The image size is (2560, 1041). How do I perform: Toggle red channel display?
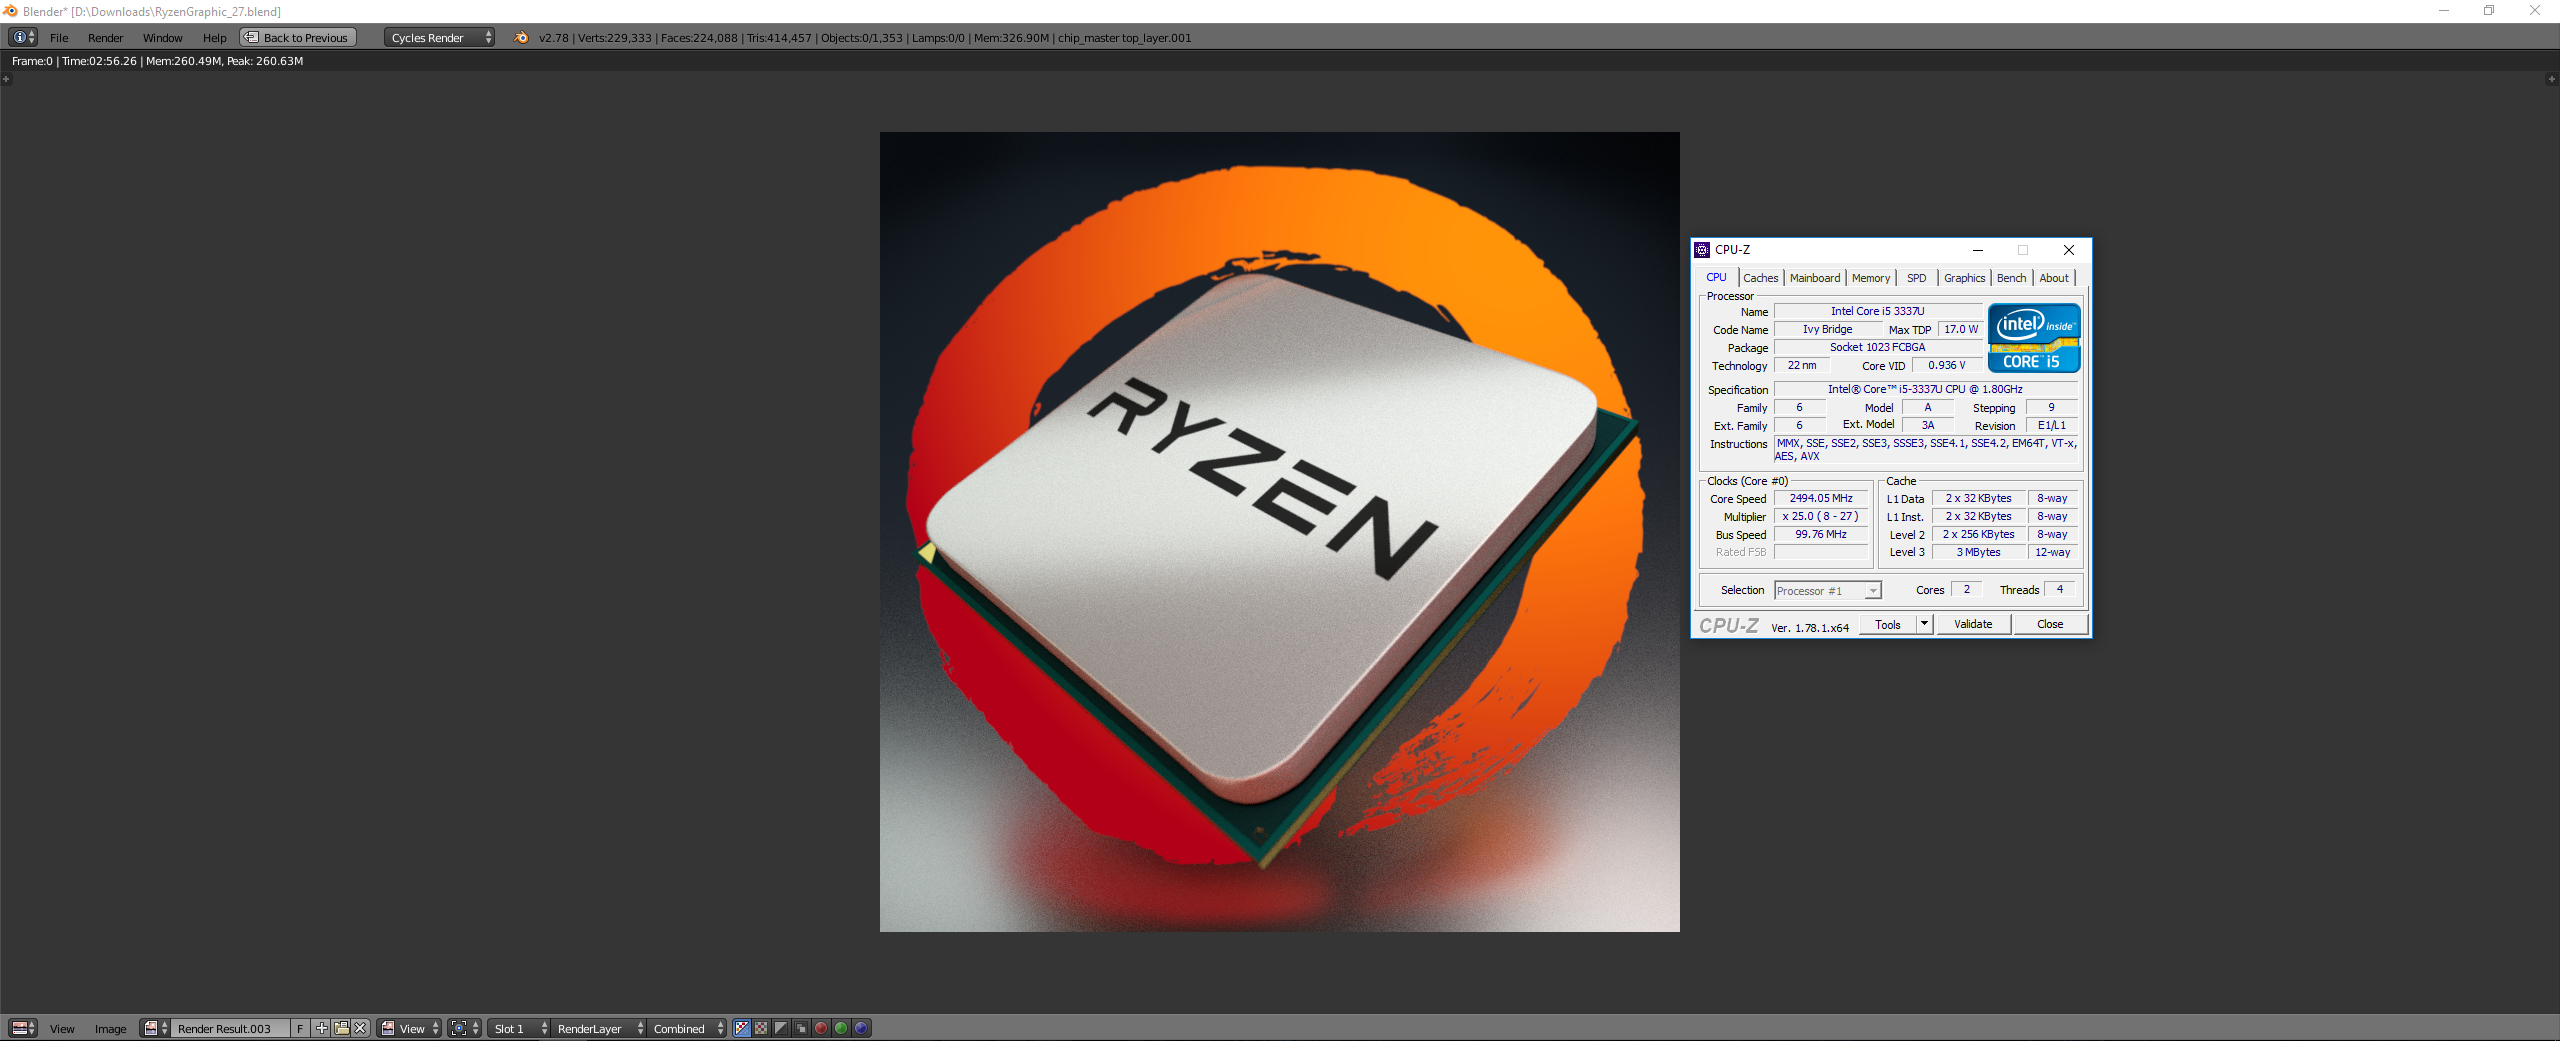point(821,1028)
